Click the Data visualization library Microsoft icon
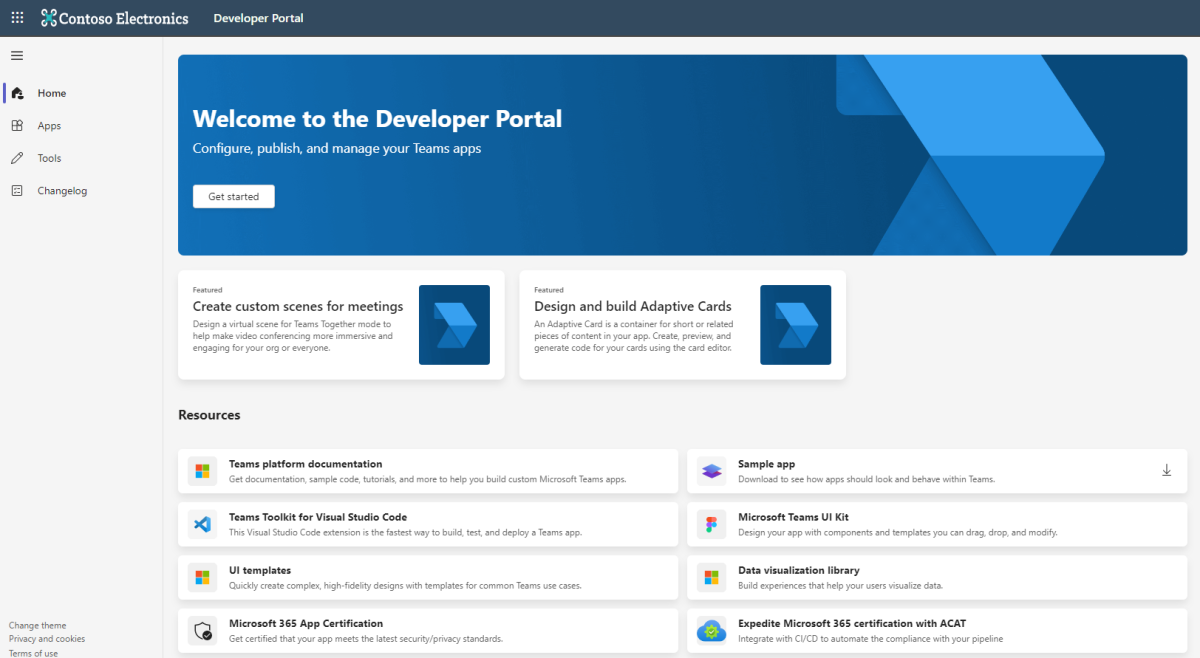The height and width of the screenshot is (658, 1200). pos(711,577)
